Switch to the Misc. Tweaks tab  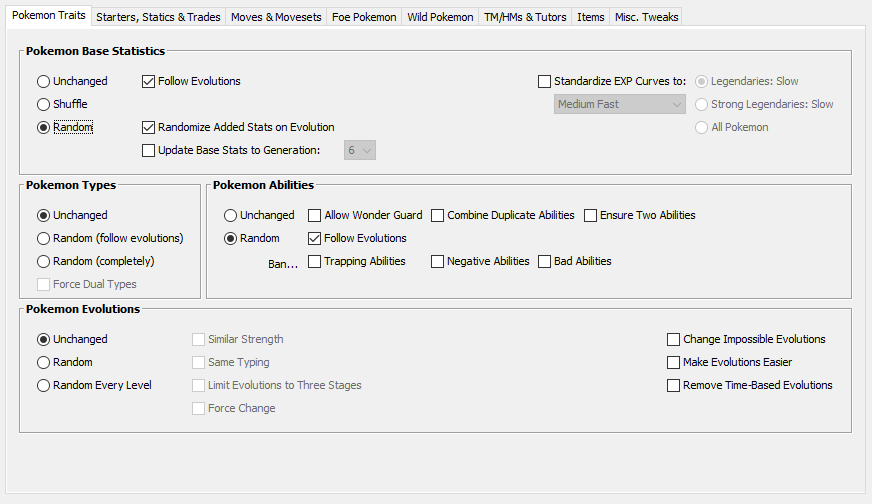point(646,17)
